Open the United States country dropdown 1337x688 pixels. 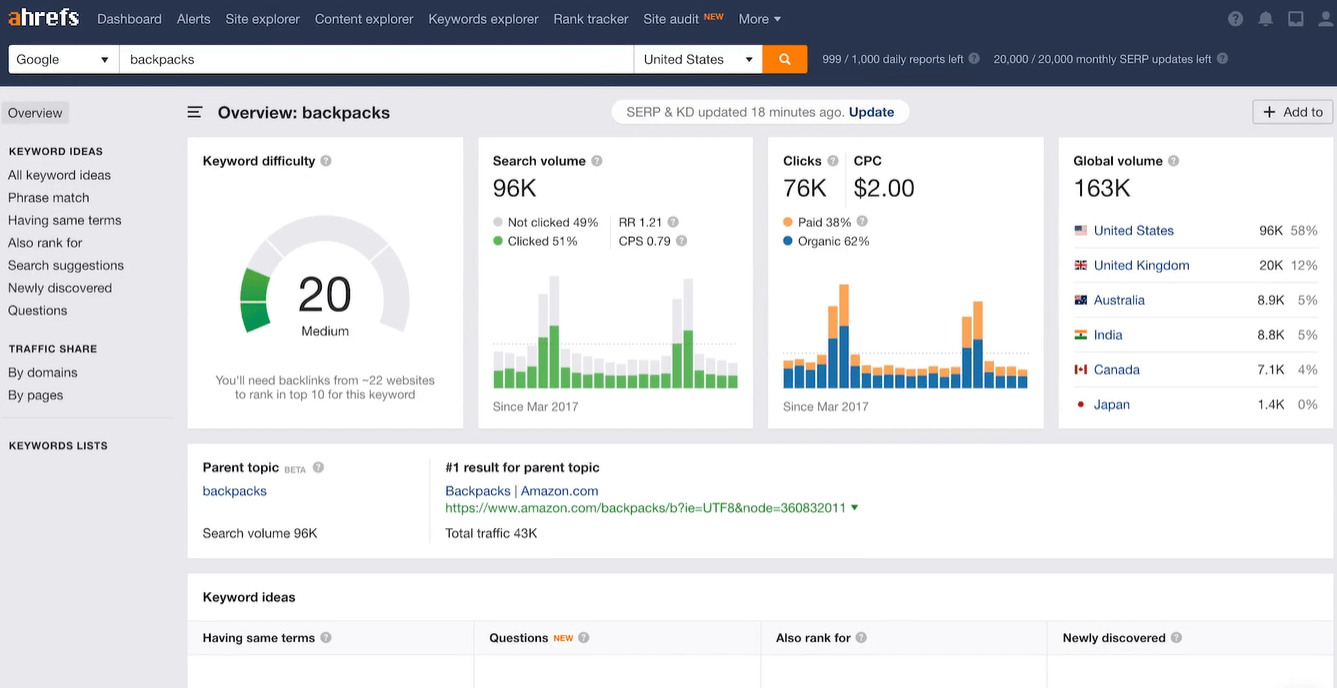click(x=697, y=59)
